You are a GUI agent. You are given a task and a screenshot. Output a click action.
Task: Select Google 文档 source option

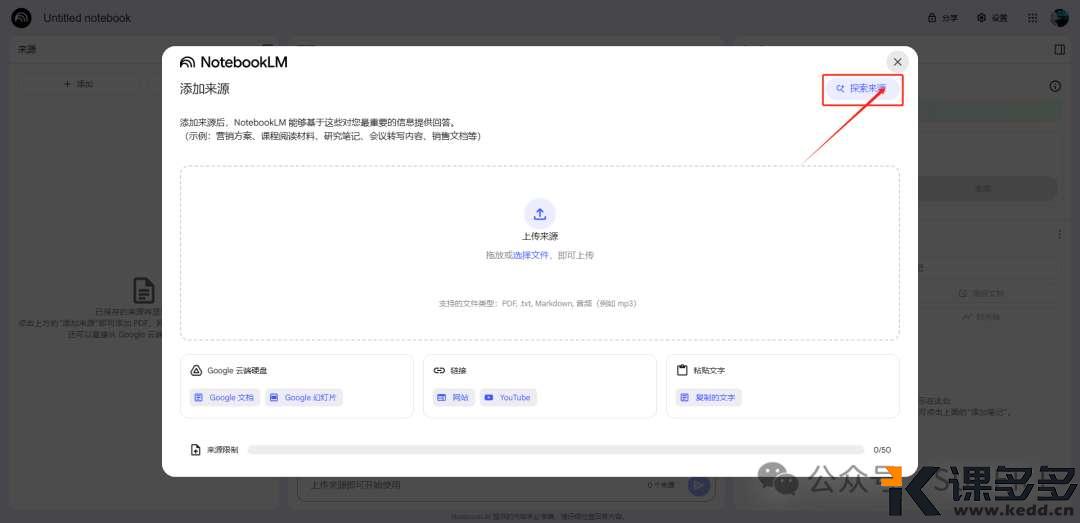point(224,398)
